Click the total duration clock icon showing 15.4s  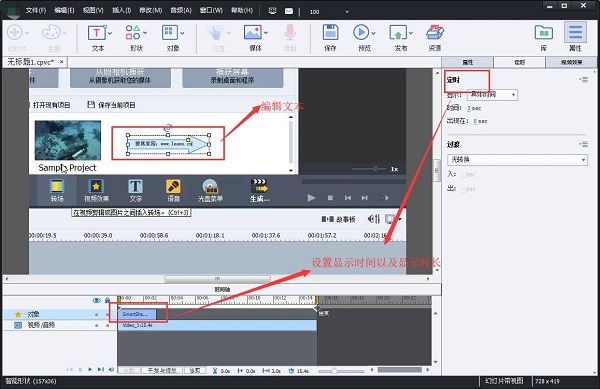292,371
